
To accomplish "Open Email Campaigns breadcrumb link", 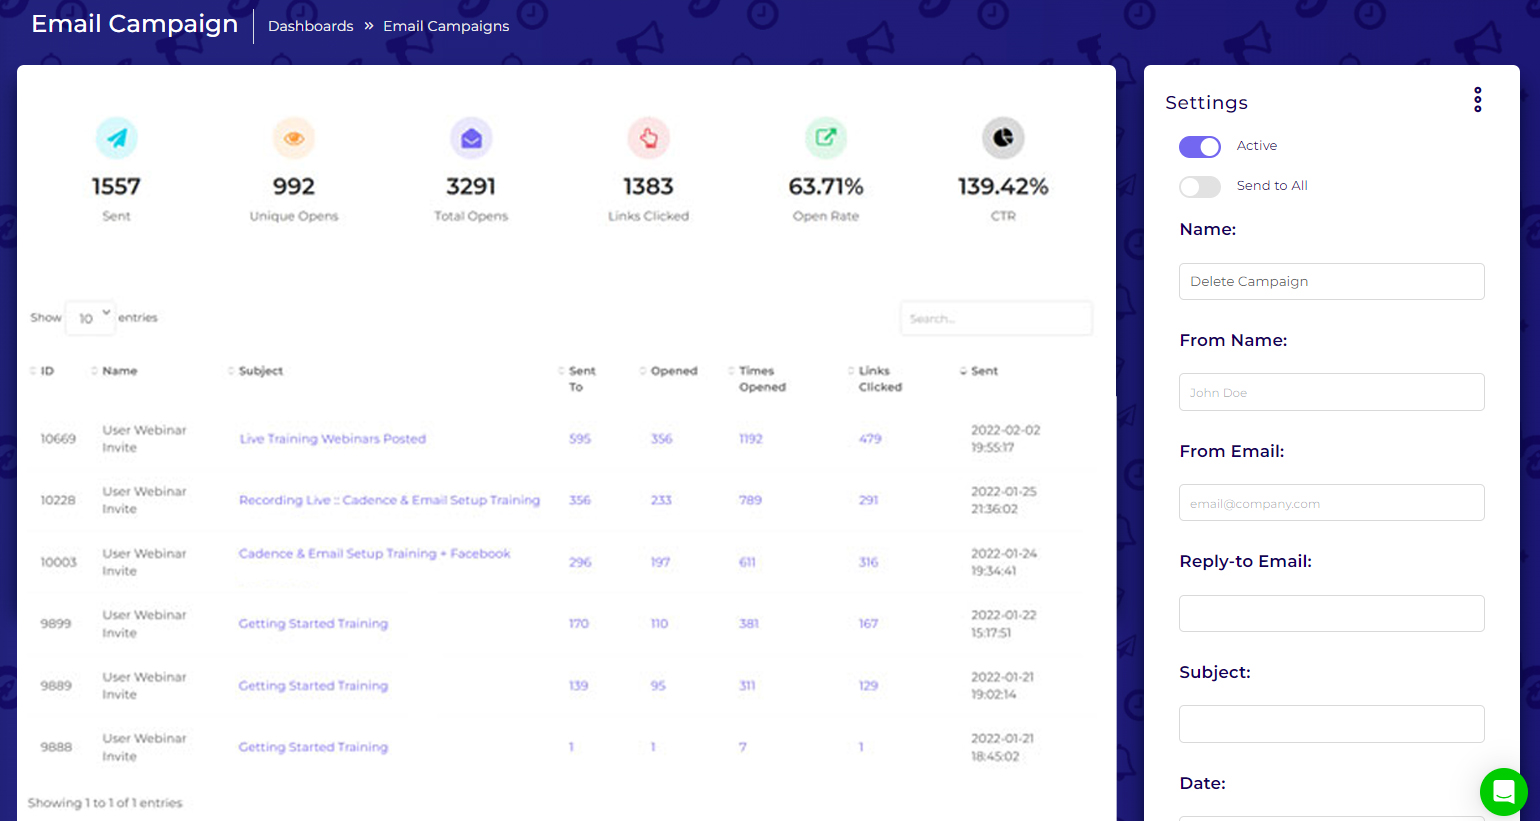I will (x=446, y=26).
